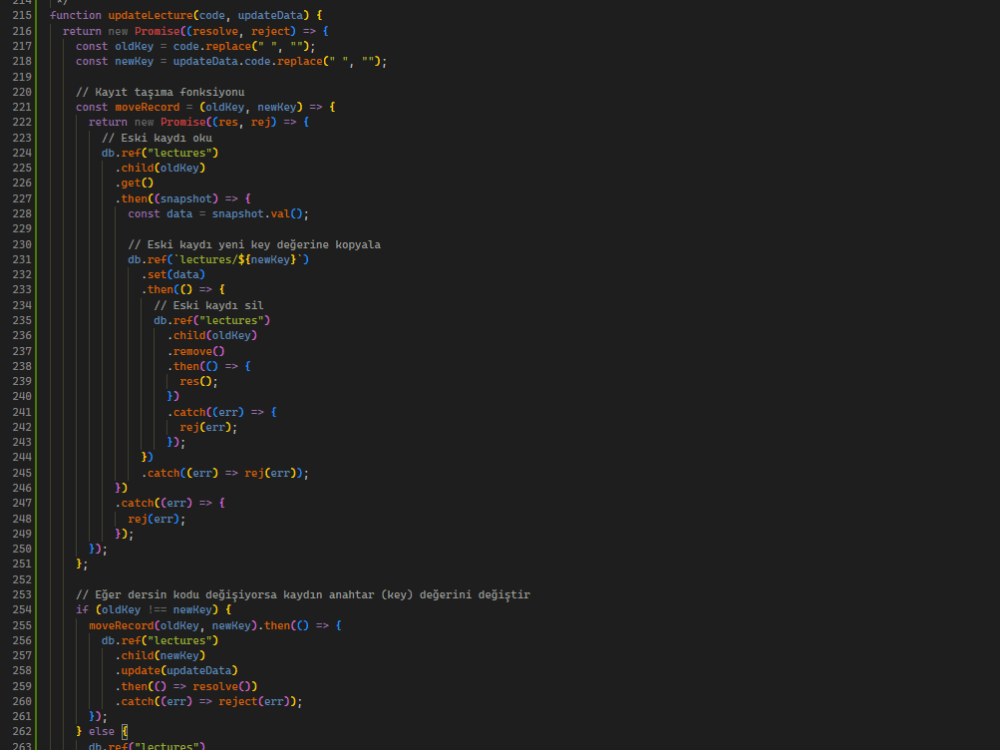Click snapshot.val() on line 228
The image size is (1000, 750).
tap(257, 214)
